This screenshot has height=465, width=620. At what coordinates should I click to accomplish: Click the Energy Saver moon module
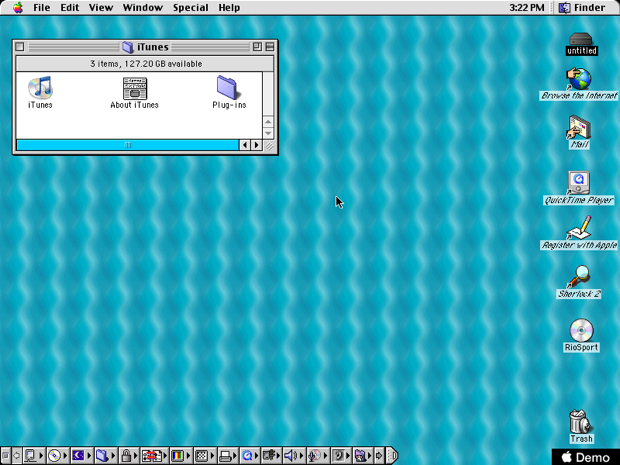click(x=82, y=456)
